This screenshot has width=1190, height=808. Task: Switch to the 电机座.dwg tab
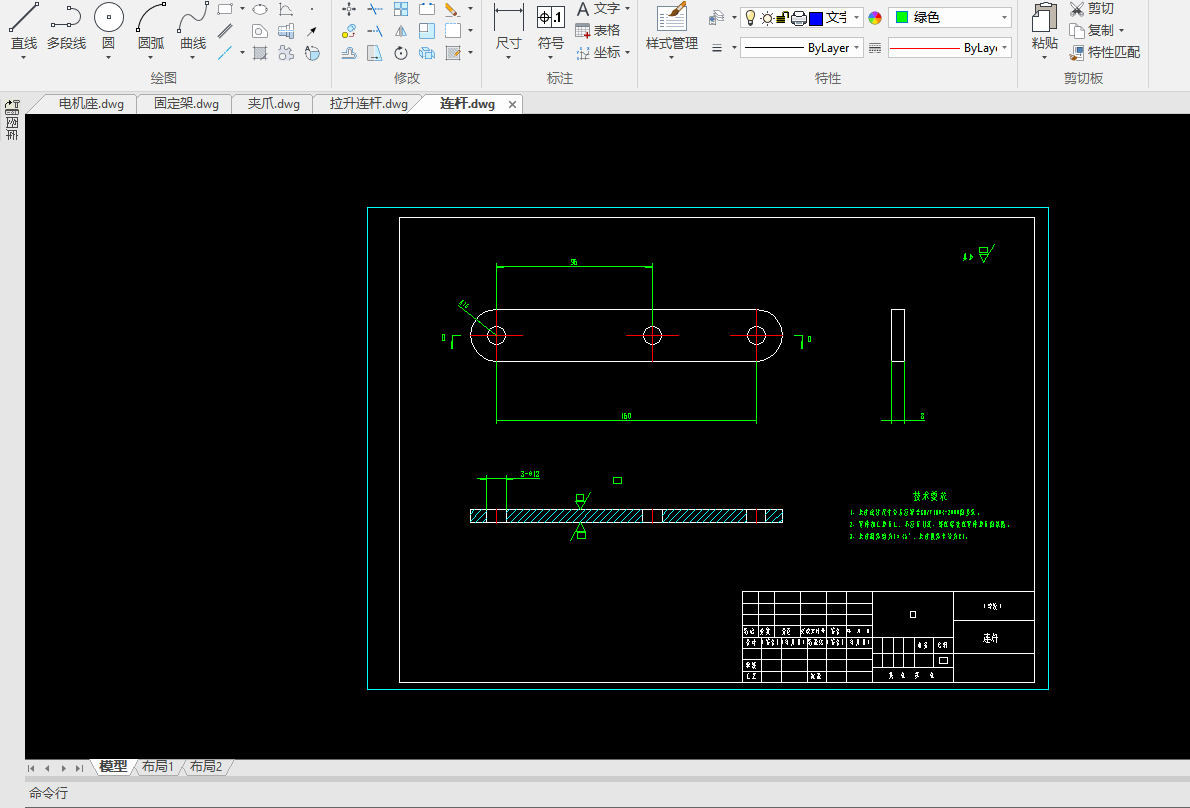click(x=91, y=104)
